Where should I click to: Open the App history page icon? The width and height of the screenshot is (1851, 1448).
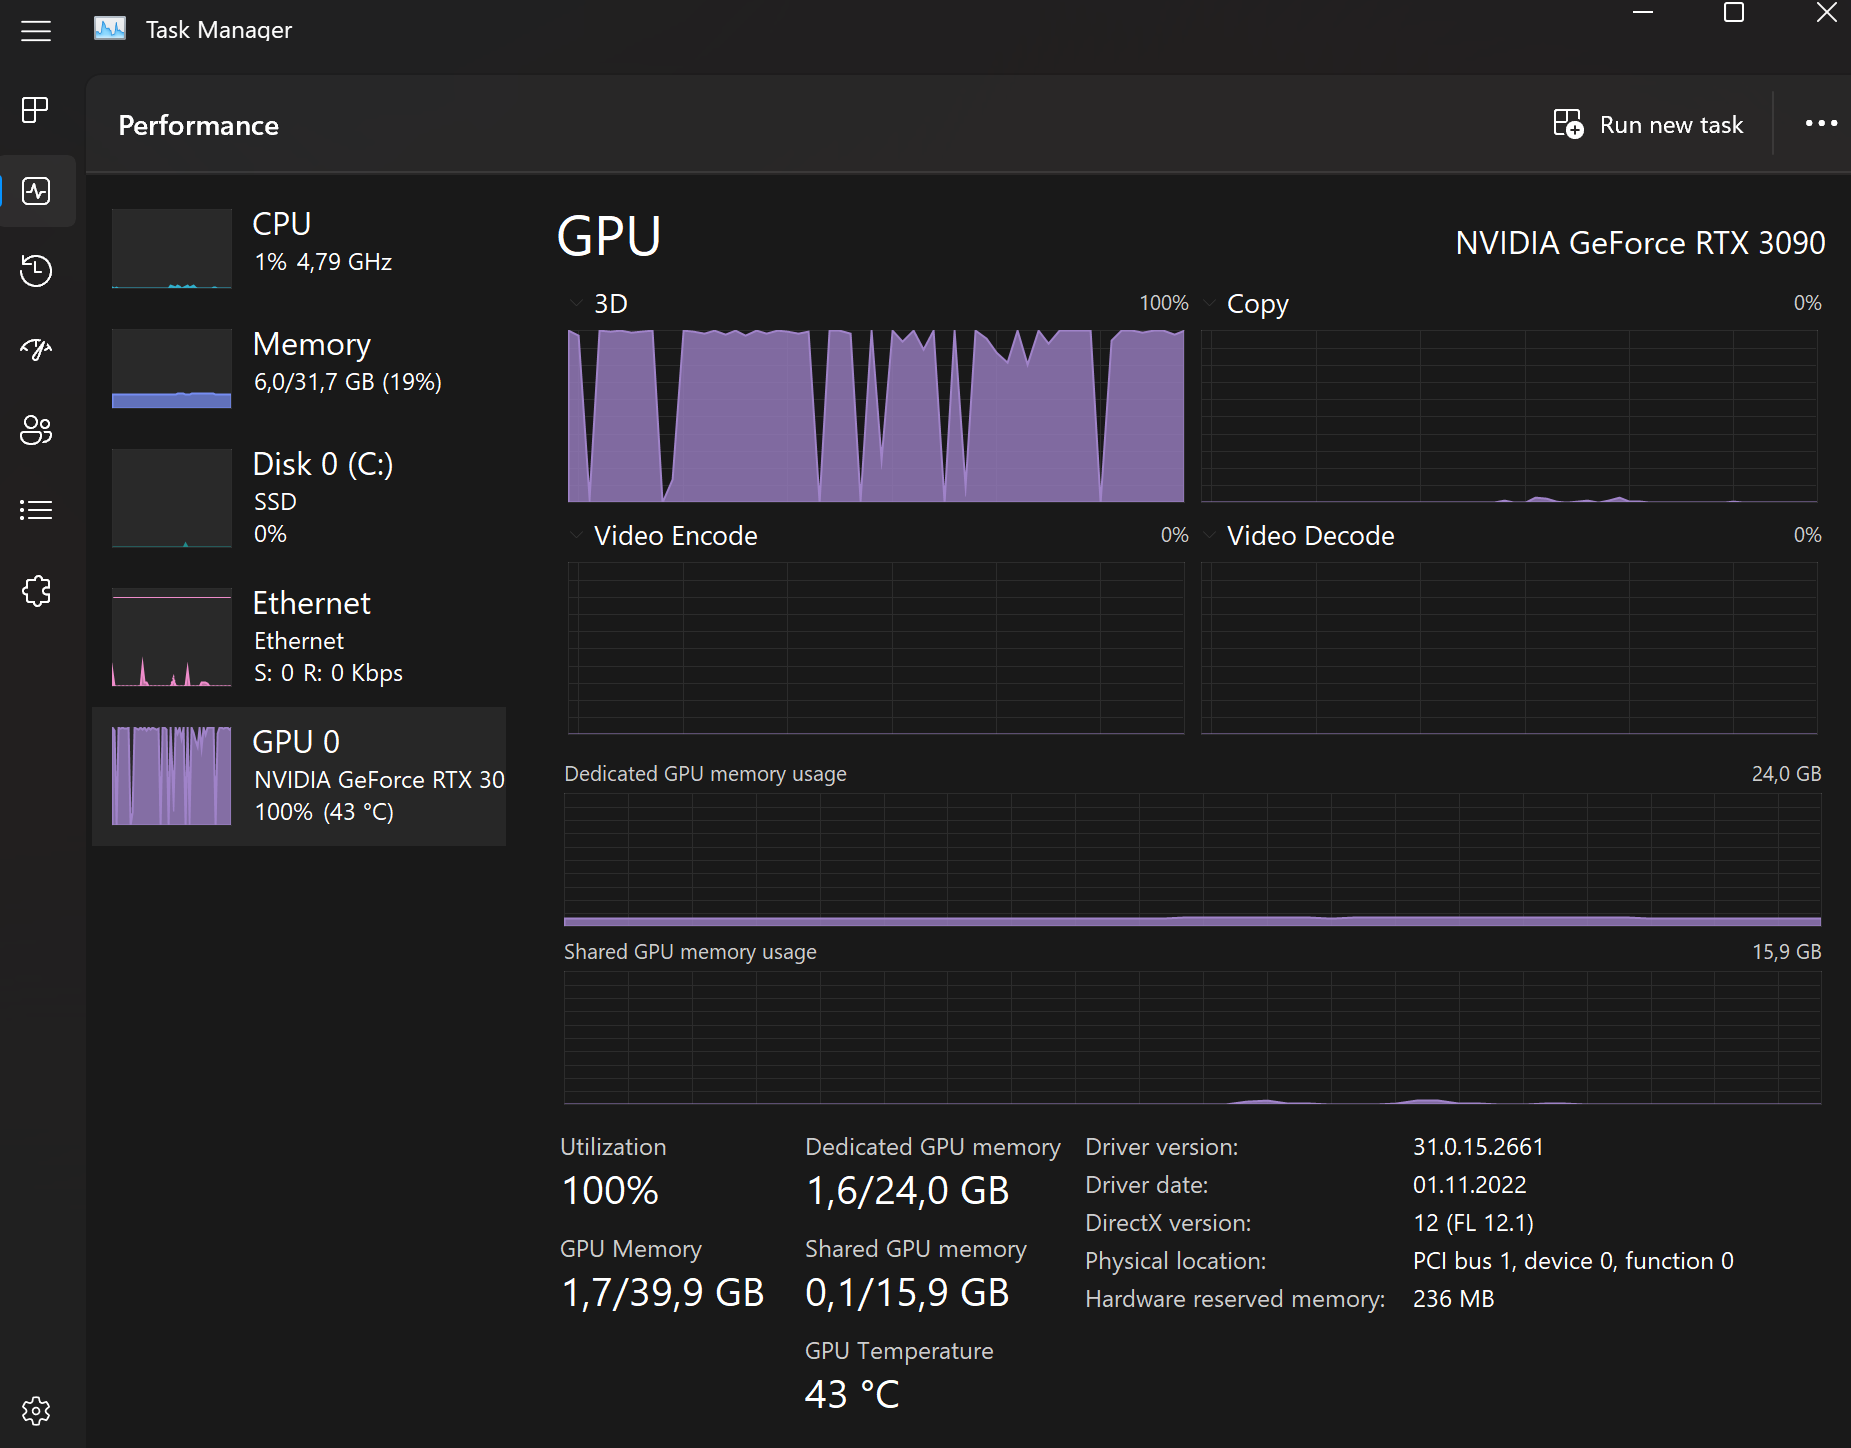click(36, 270)
